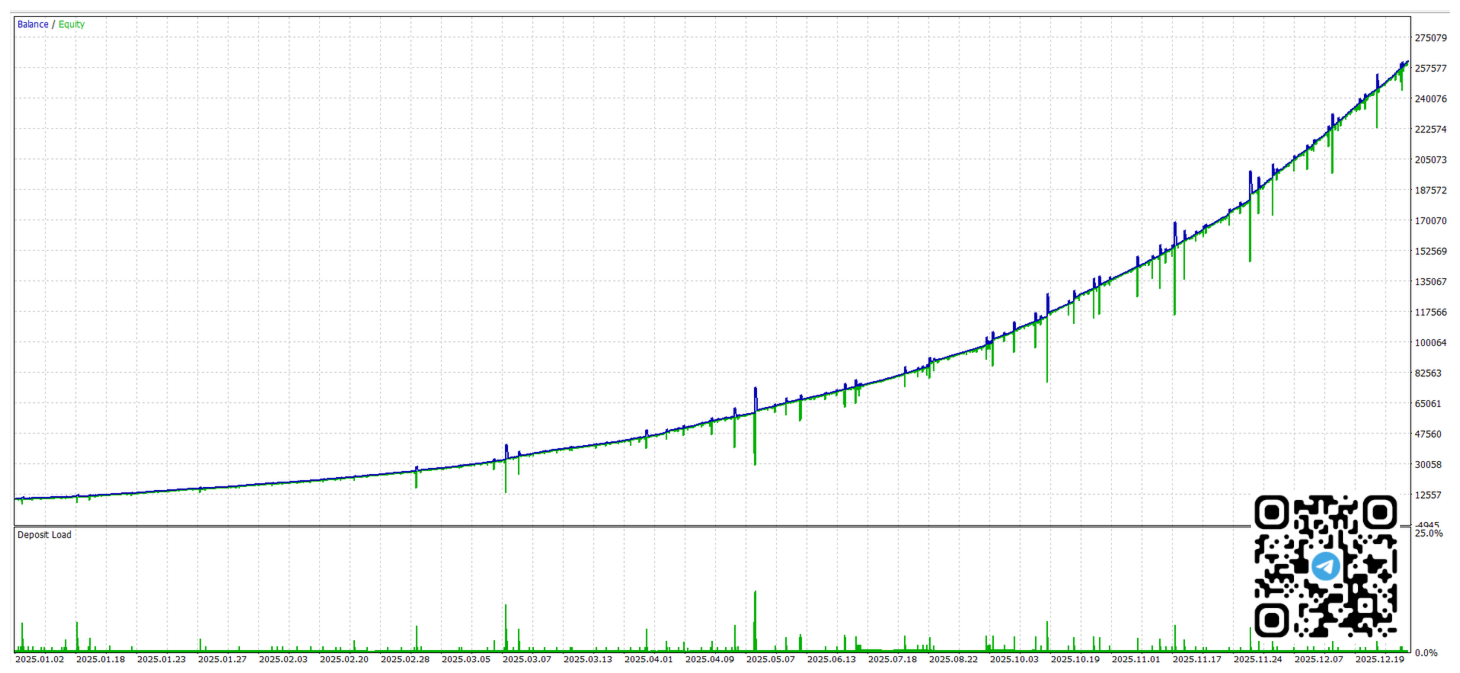This screenshot has width=1460, height=673.
Task: Click the 117566 axis value
Action: (x=1431, y=312)
